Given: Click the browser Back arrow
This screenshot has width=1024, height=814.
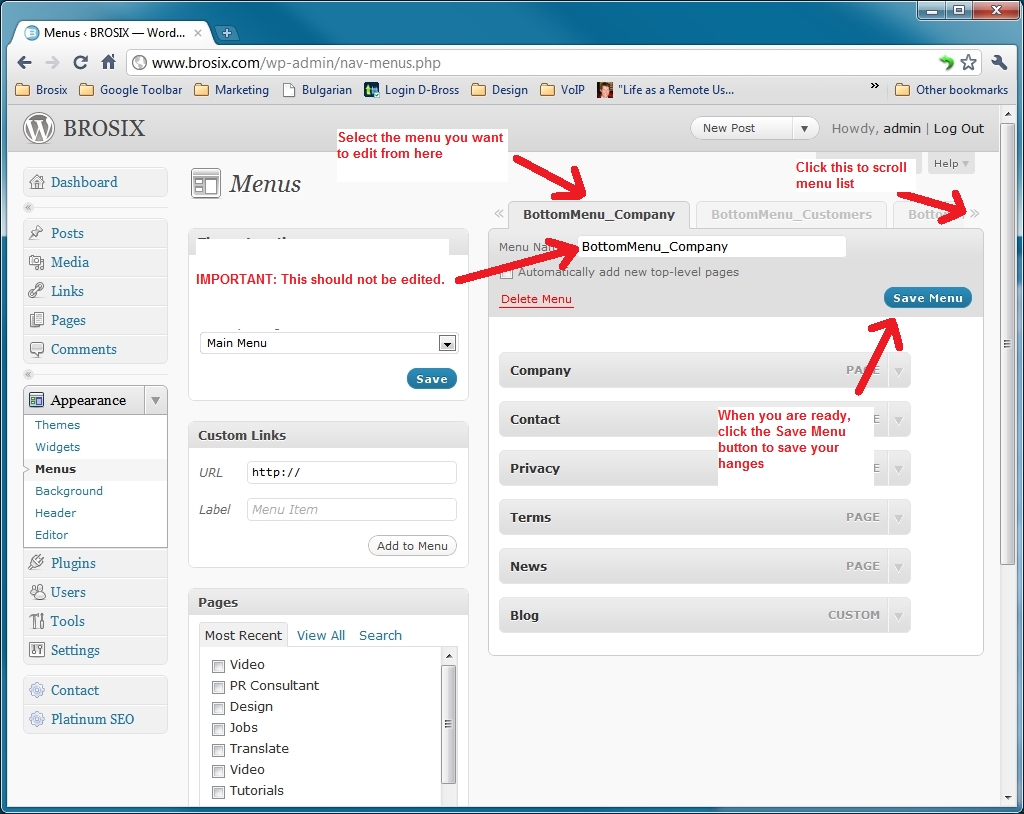Looking at the screenshot, I should (25, 63).
